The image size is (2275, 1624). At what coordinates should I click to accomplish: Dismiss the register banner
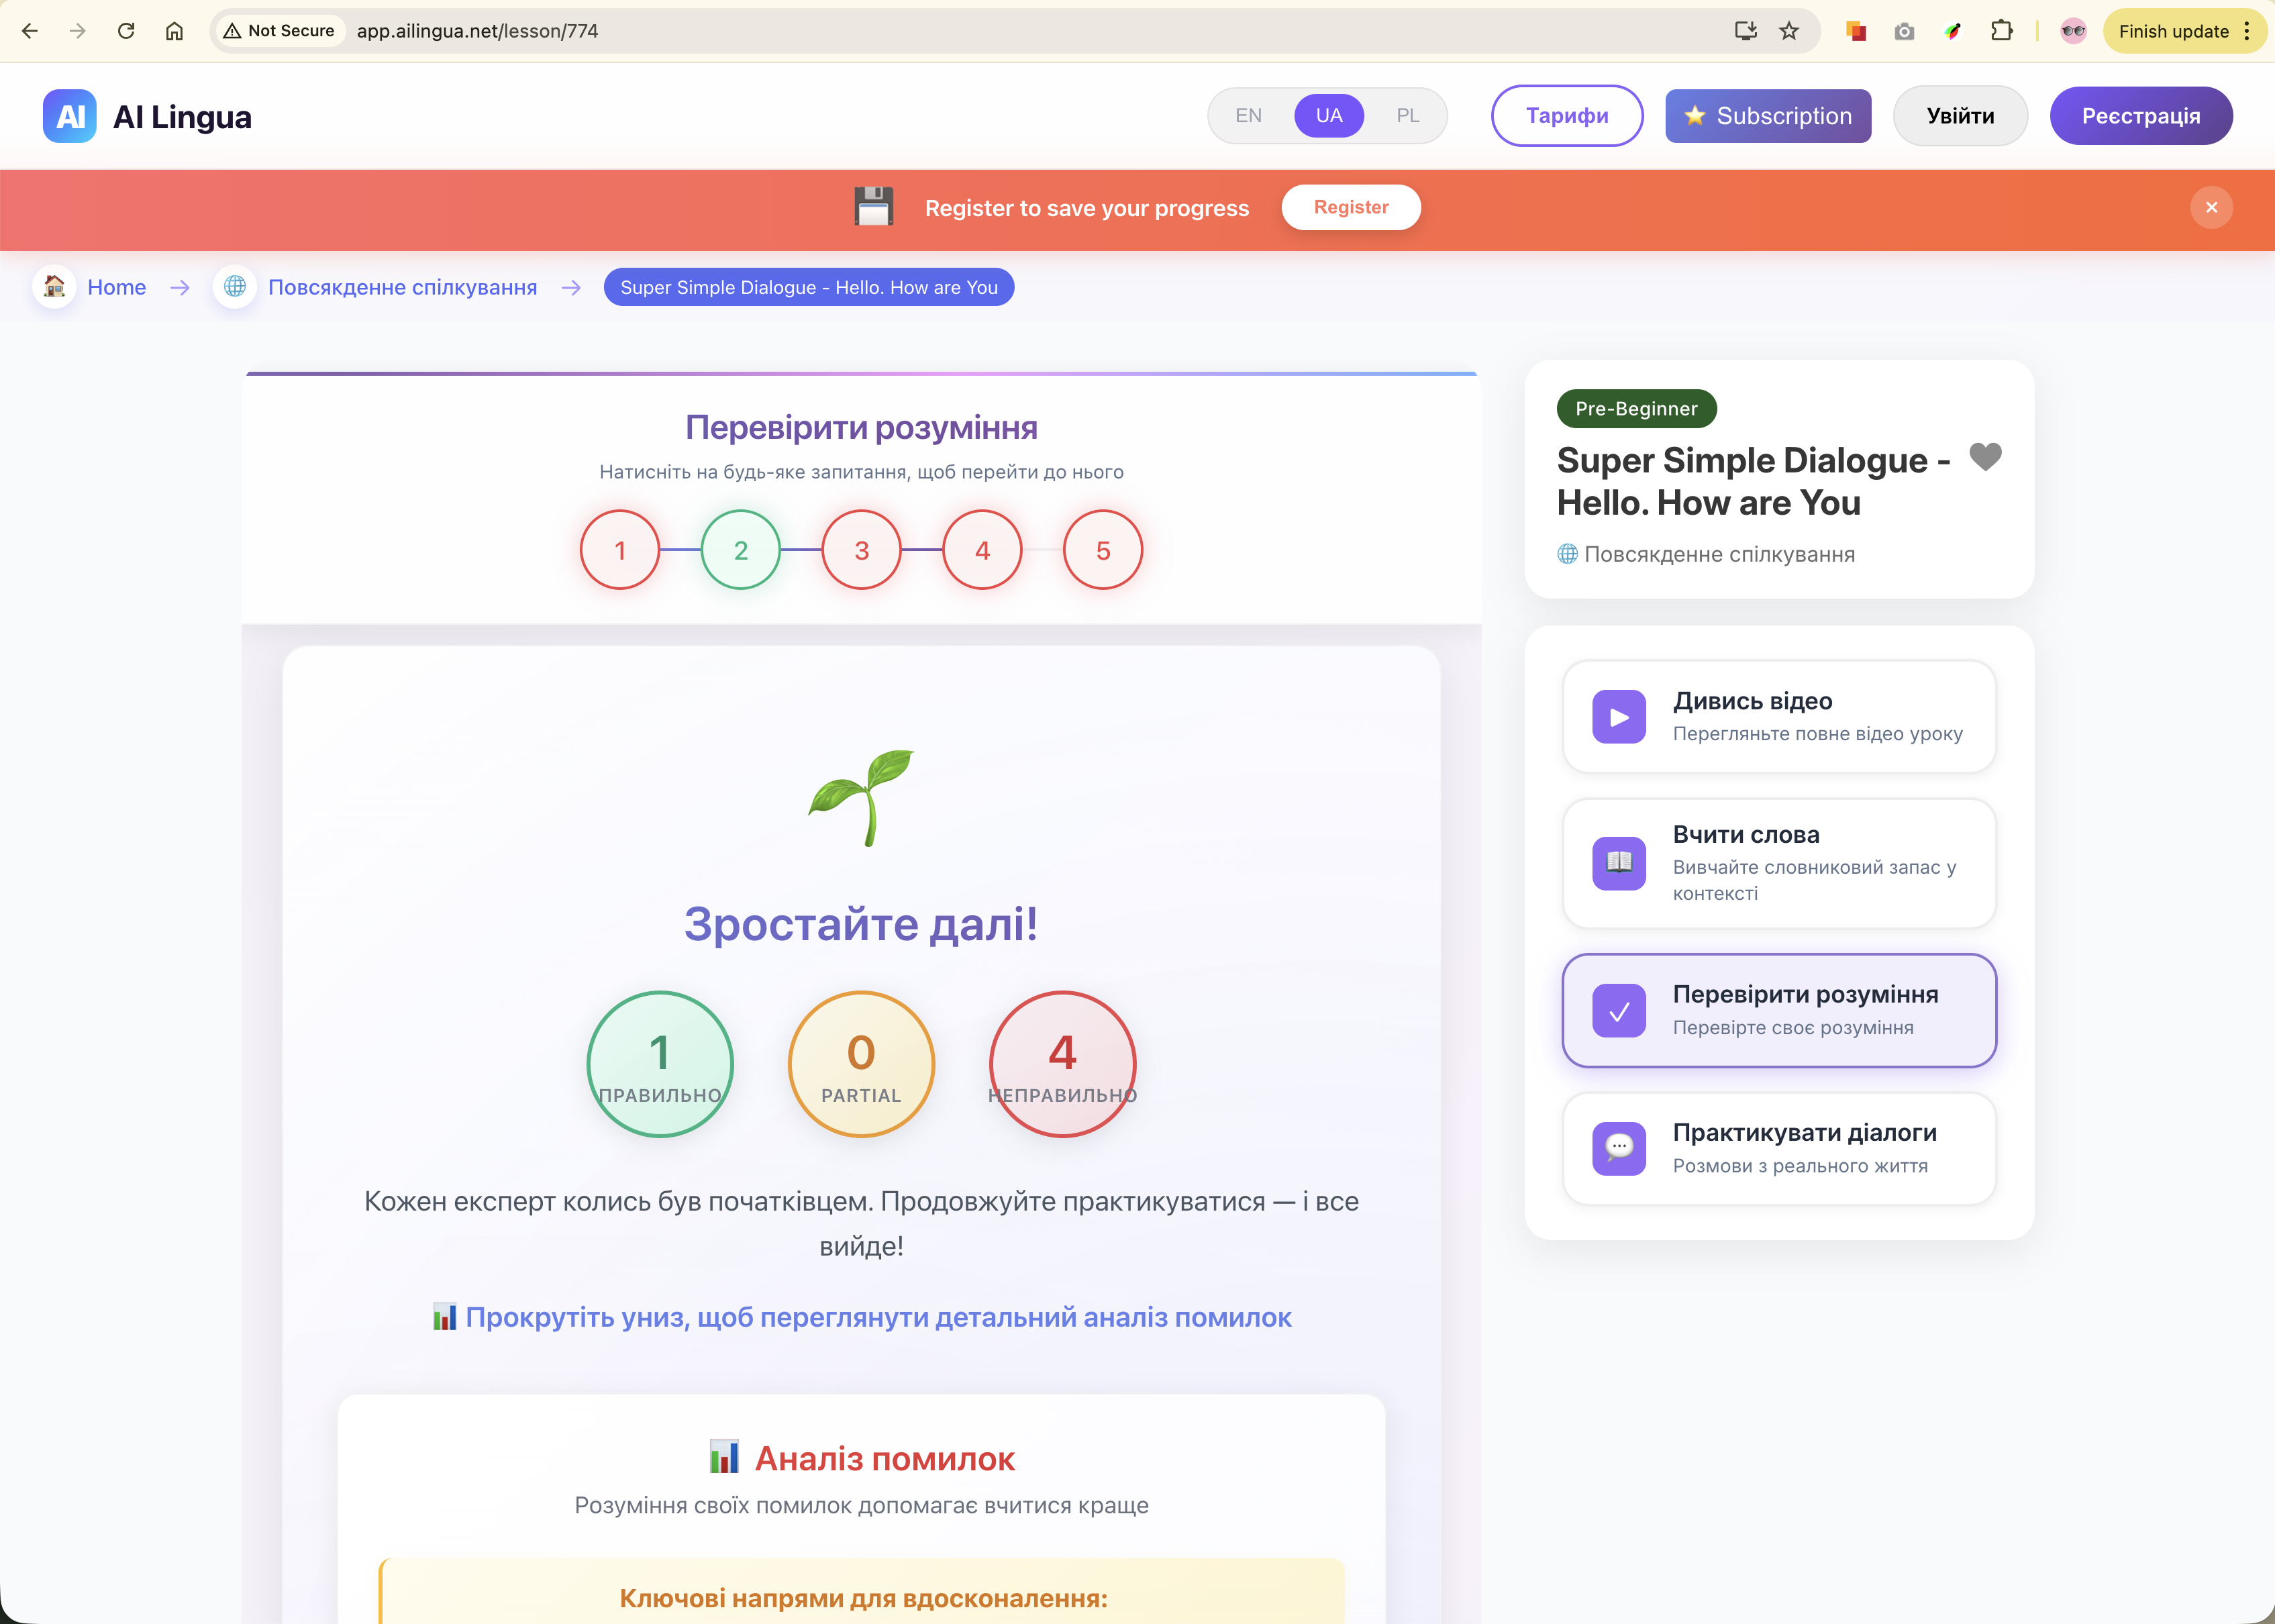click(x=2211, y=207)
